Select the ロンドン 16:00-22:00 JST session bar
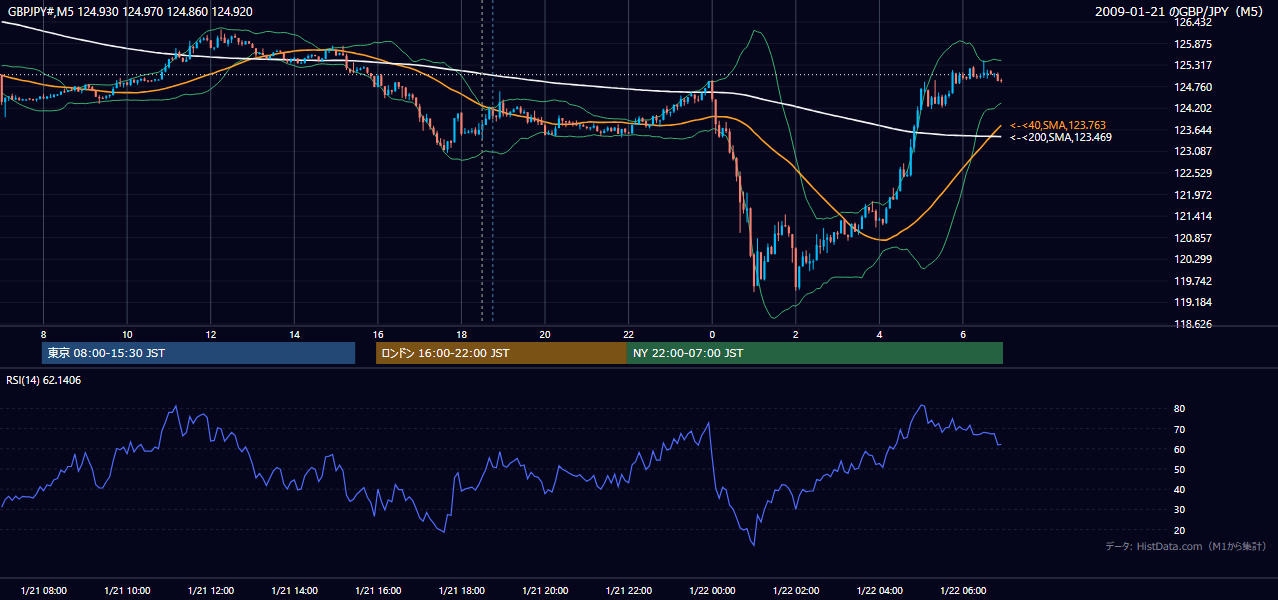1278x600 pixels. [x=501, y=353]
